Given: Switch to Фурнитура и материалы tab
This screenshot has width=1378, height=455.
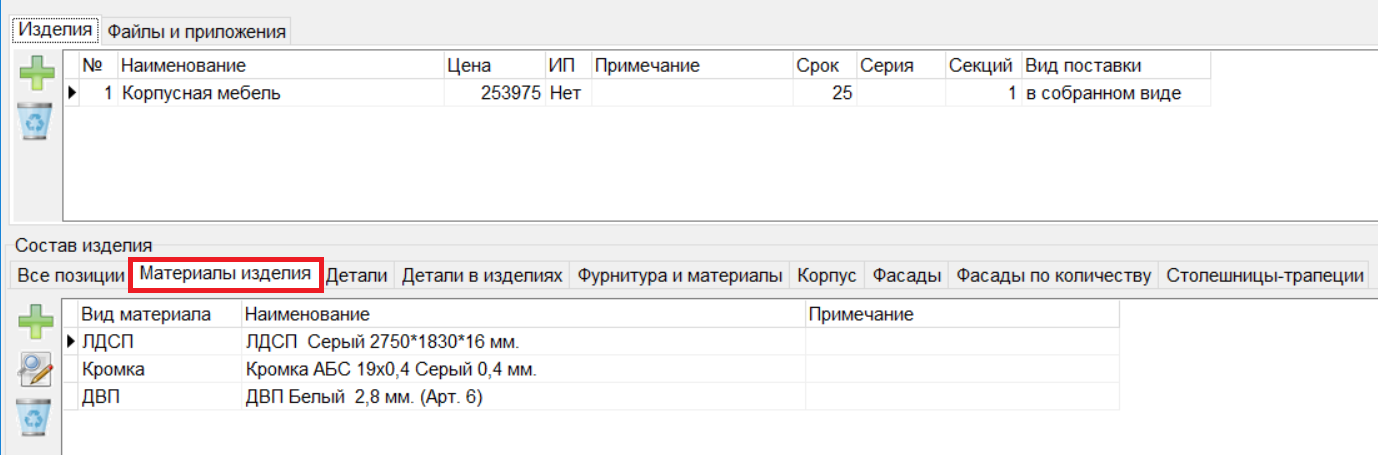Looking at the screenshot, I should pos(680,276).
